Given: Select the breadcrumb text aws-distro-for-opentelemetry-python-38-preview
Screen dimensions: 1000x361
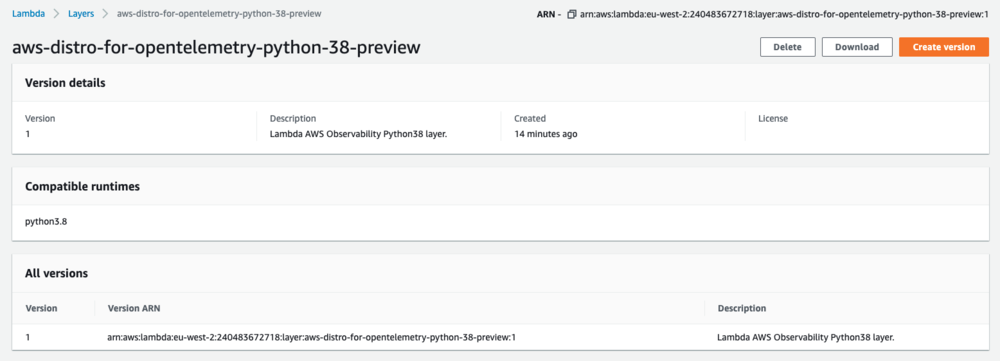Looking at the screenshot, I should (x=220, y=13).
